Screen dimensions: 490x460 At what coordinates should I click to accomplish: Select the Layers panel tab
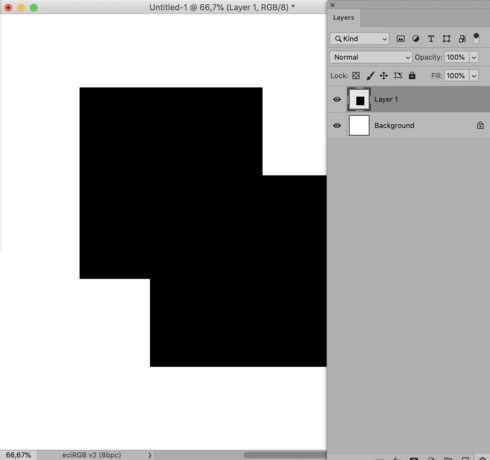click(343, 18)
